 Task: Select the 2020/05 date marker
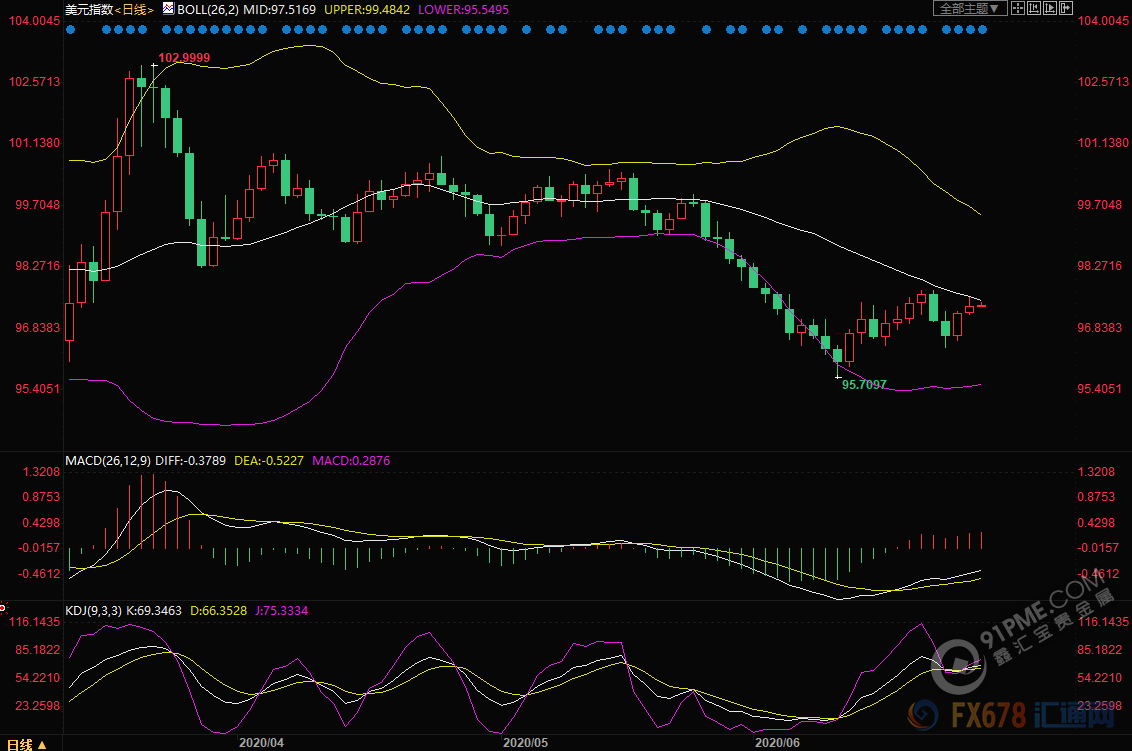coord(526,742)
